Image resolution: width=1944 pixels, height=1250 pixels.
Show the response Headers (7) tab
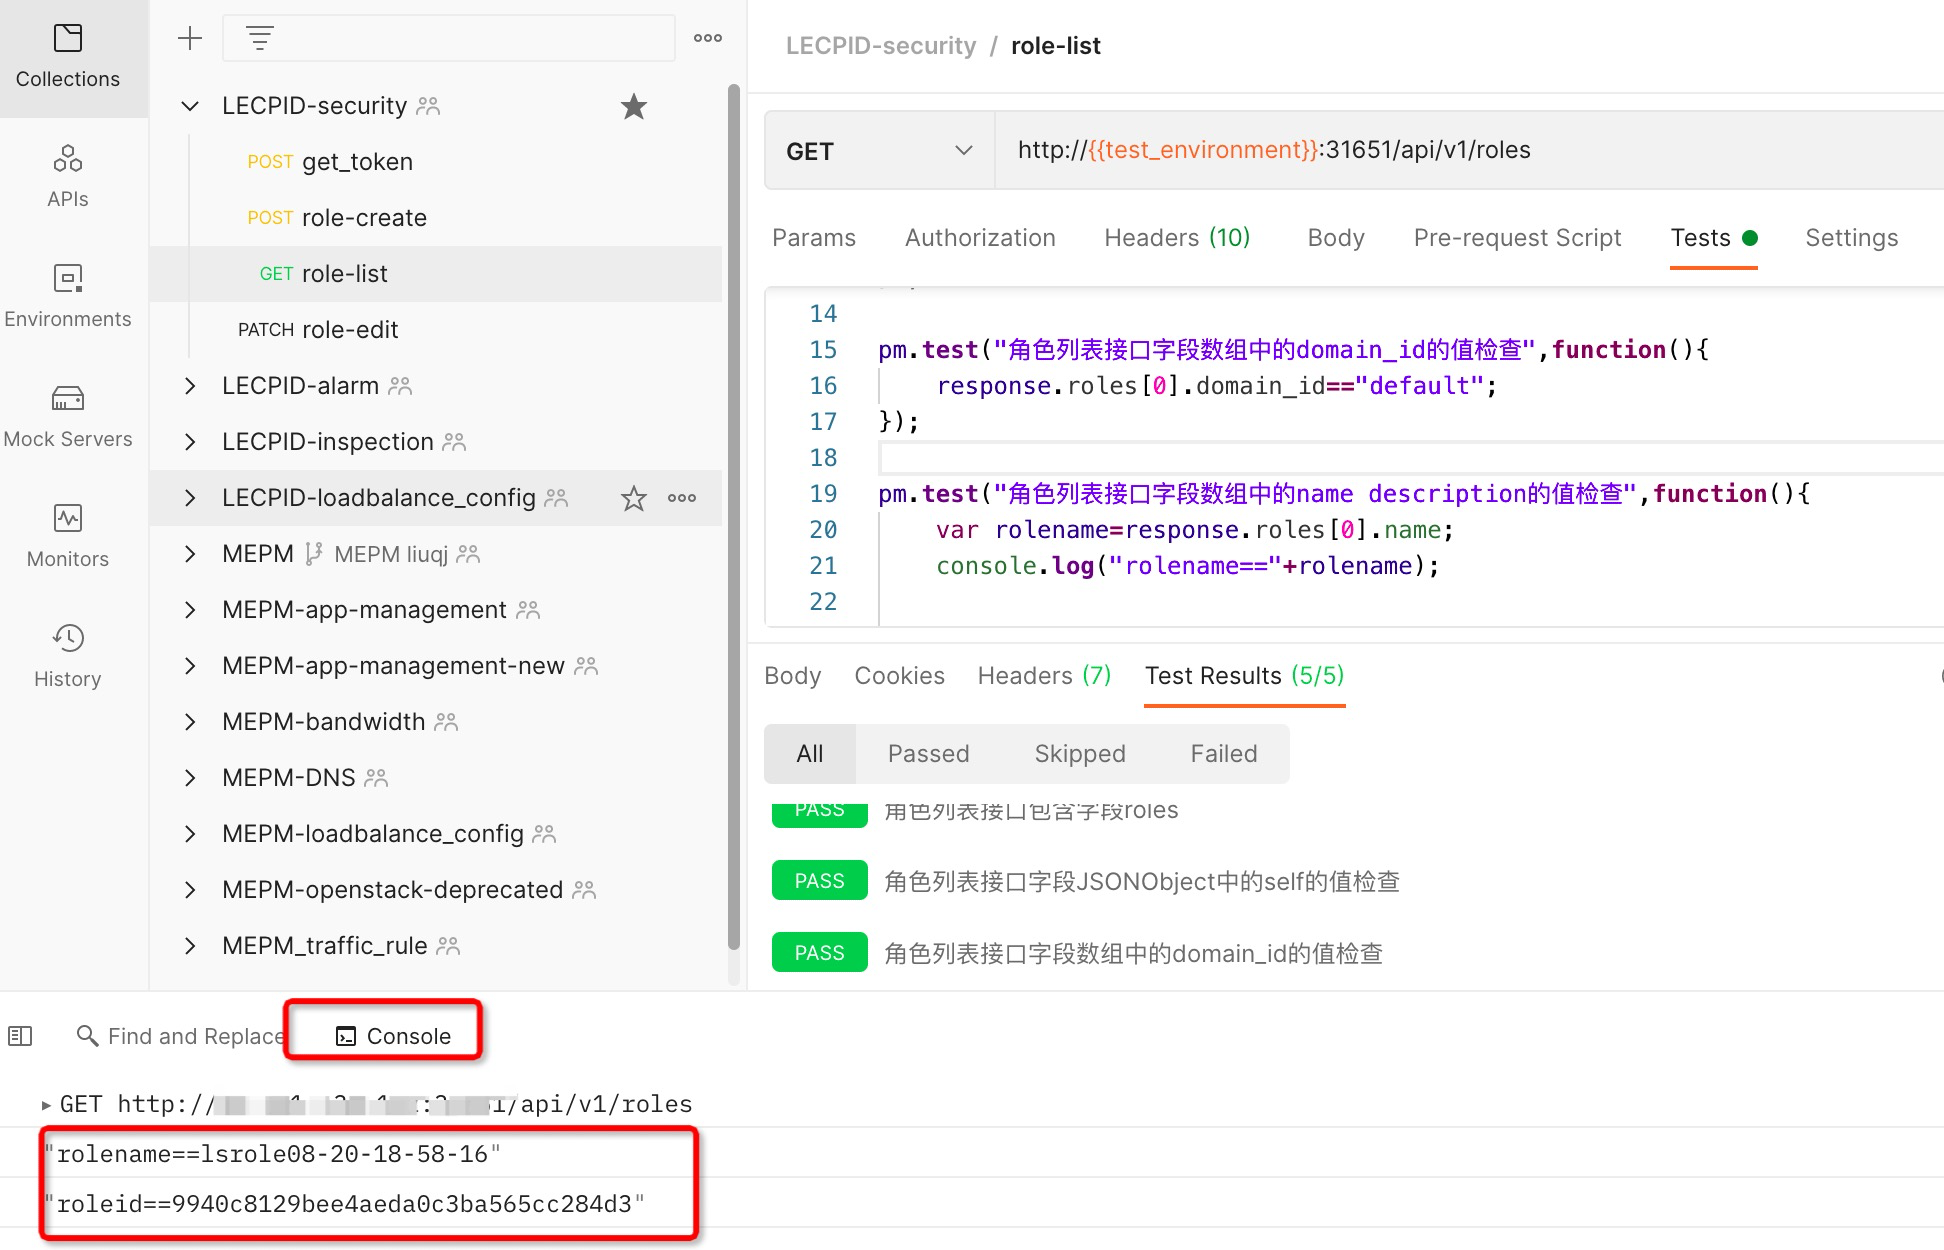tap(1044, 676)
